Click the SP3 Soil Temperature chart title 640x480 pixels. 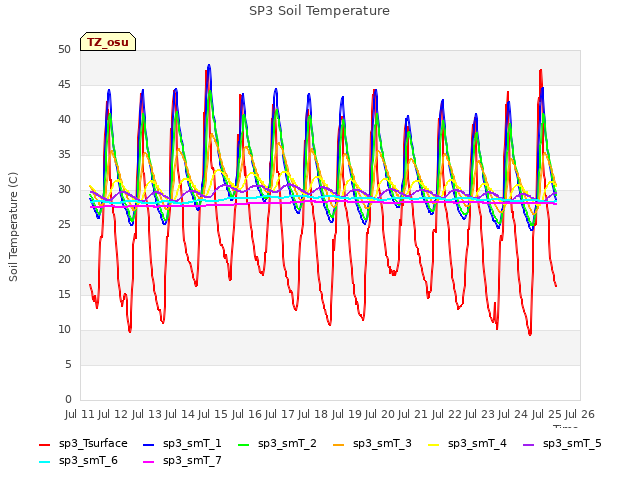click(x=319, y=11)
